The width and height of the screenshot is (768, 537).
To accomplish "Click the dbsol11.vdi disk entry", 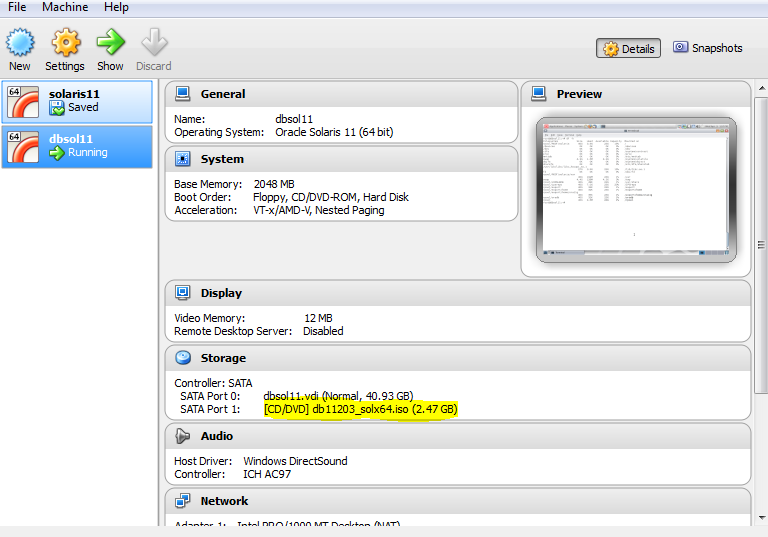I will 338,396.
